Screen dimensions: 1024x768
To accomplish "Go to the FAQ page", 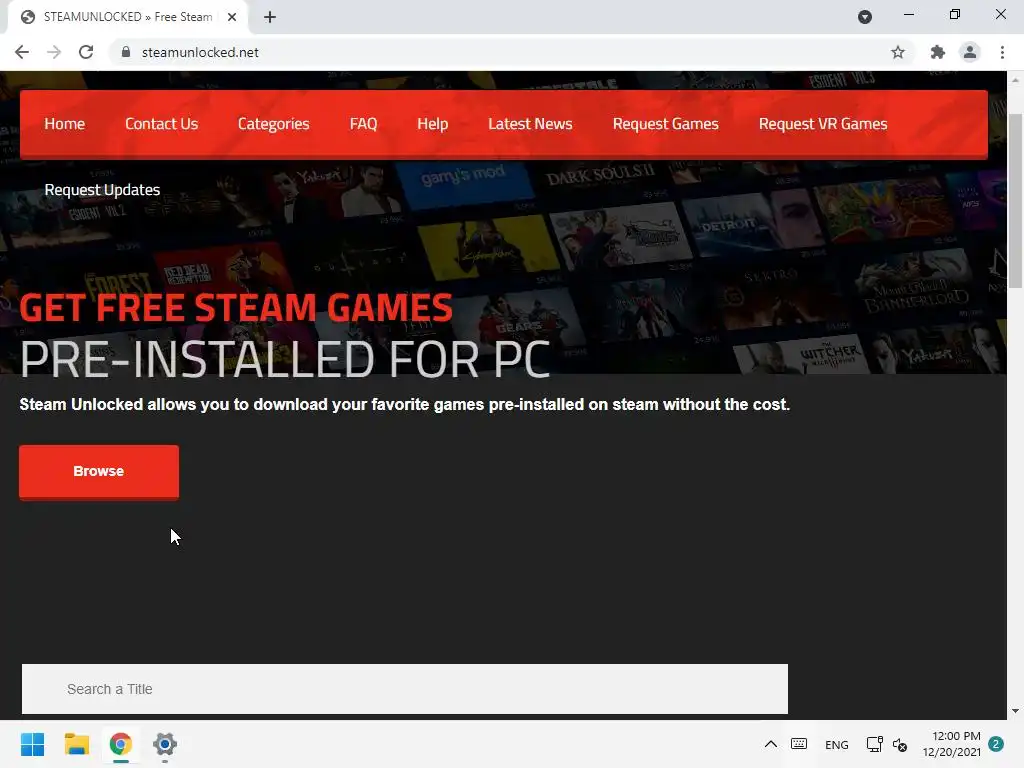I will point(363,124).
